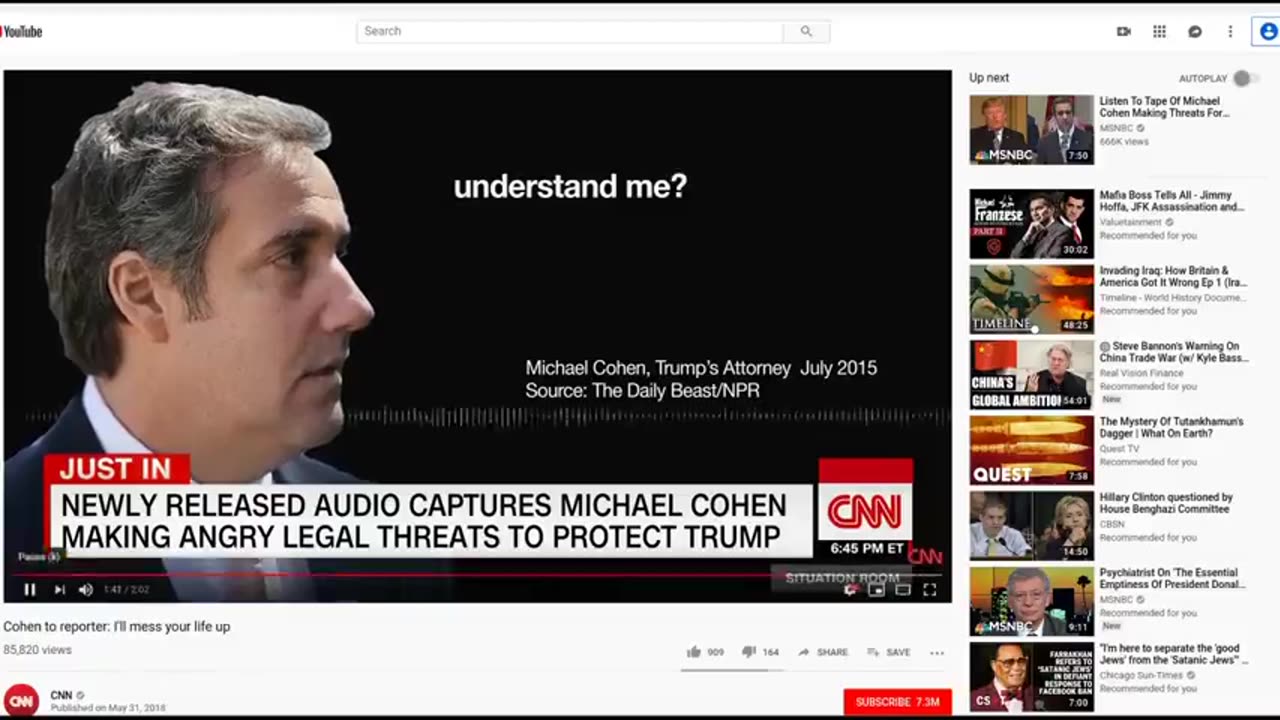Click into the YouTube search field
Image resolution: width=1280 pixels, height=720 pixels.
click(x=570, y=31)
